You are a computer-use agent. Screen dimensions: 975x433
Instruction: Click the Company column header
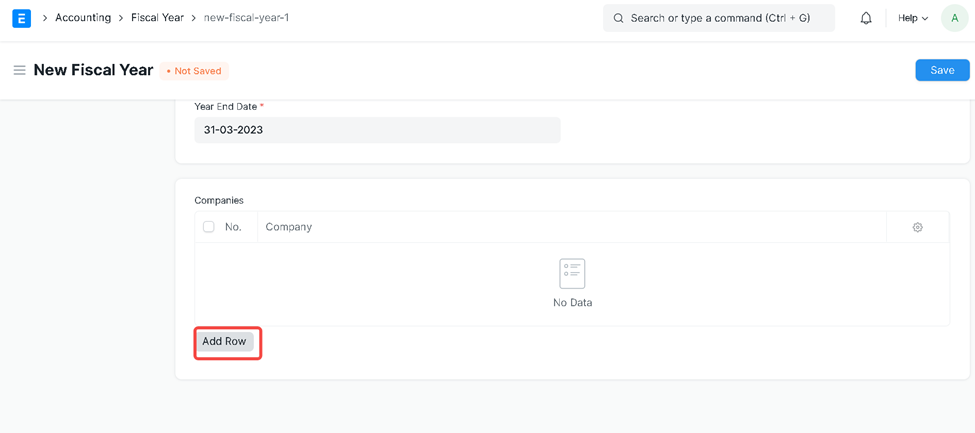[289, 227]
